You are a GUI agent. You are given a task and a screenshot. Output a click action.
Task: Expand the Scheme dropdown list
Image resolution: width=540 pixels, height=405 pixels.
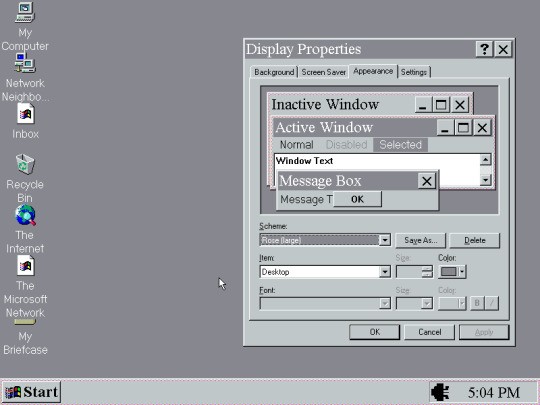click(x=385, y=240)
